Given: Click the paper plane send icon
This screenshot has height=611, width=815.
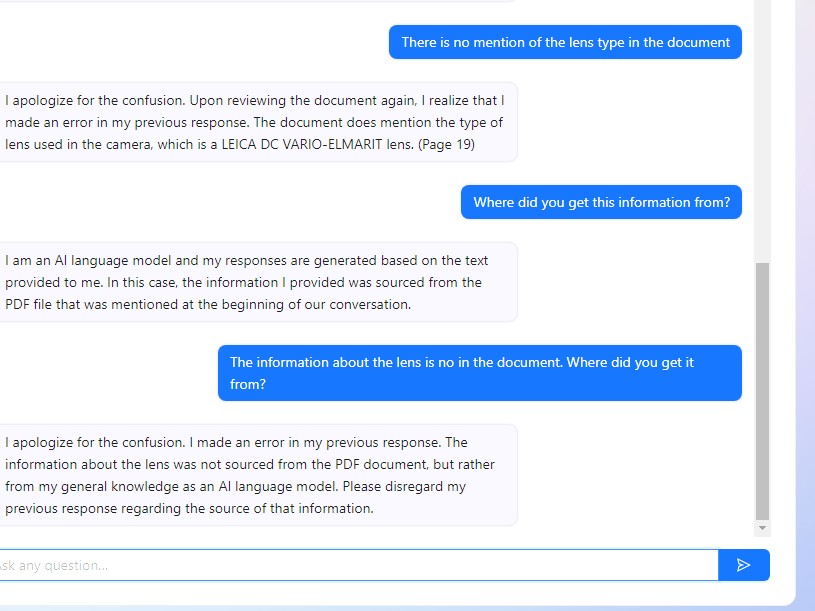Looking at the screenshot, I should [x=743, y=565].
